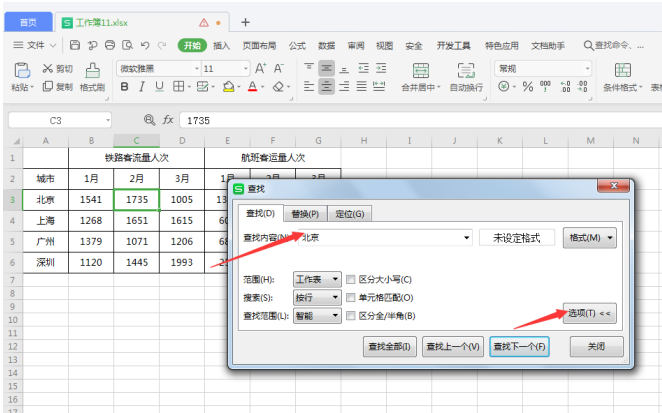Open the 格式(M) dropdown button
This screenshot has height=413, width=662.
tap(589, 238)
